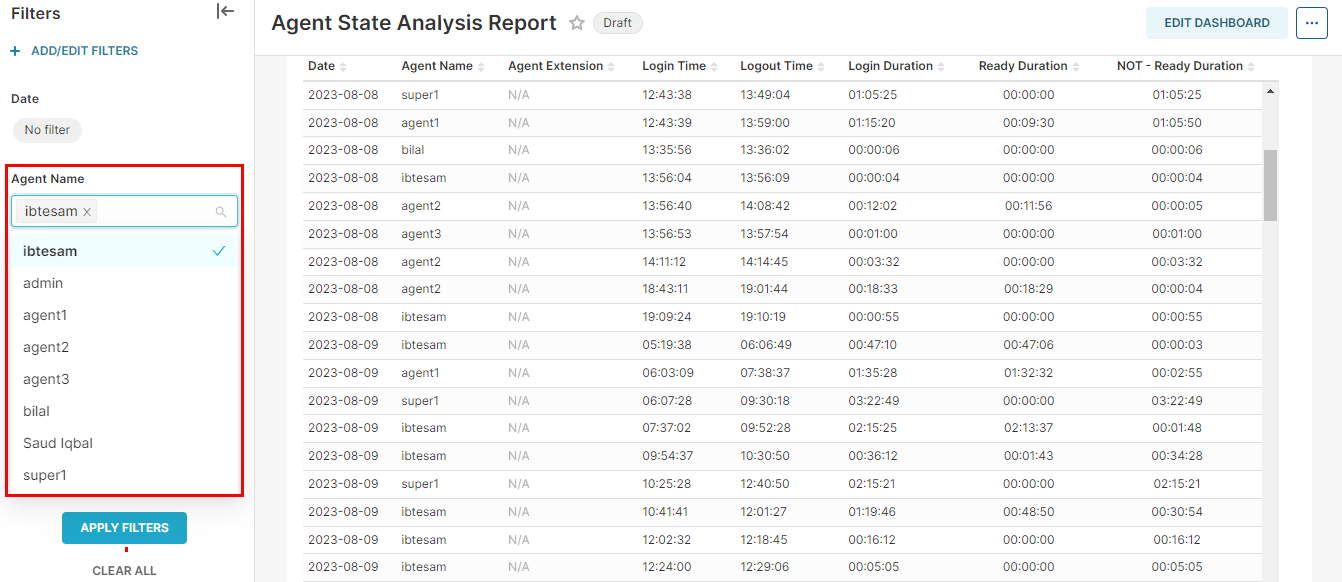Sort the Ready Duration column
The height and width of the screenshot is (582, 1342).
tap(1078, 66)
